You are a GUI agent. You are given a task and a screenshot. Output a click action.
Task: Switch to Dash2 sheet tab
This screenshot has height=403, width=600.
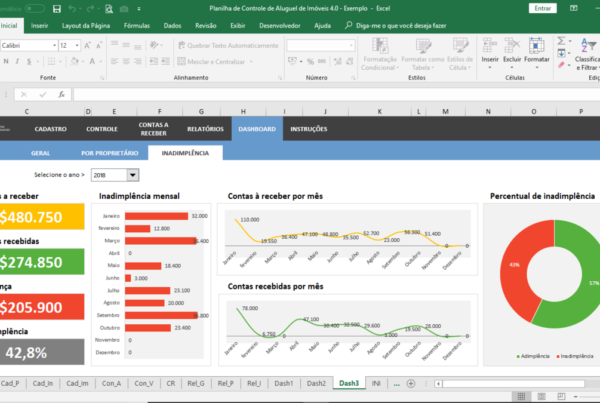(316, 383)
